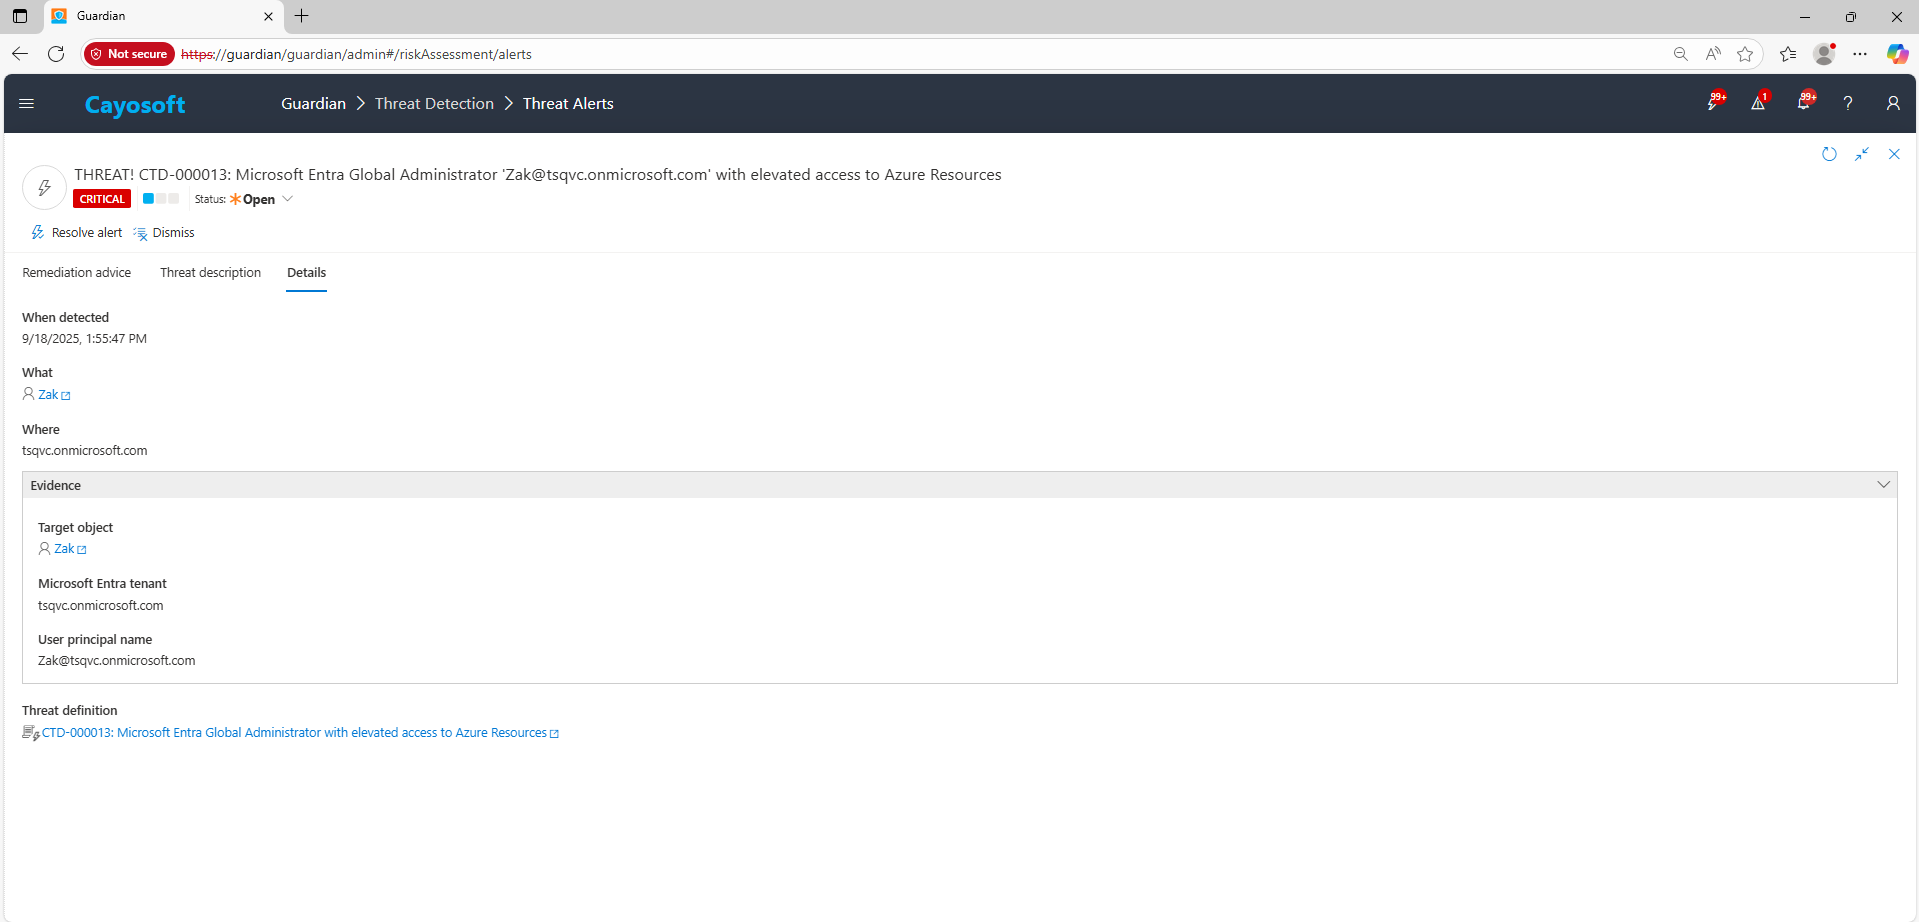Open CTD-000013 threat definition link
The width and height of the screenshot is (1919, 922).
(x=294, y=733)
